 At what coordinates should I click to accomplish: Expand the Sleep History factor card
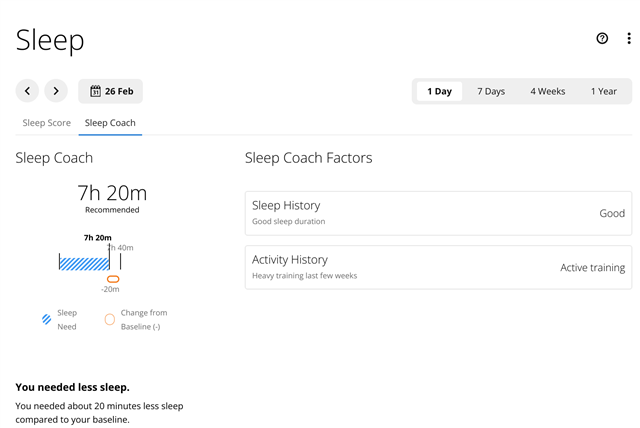pos(438,213)
